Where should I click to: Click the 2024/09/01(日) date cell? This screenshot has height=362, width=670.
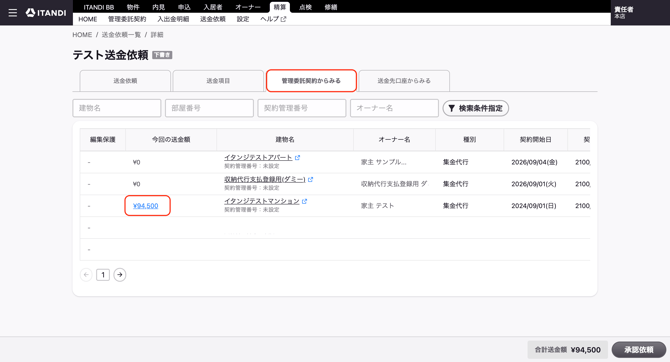pos(534,206)
